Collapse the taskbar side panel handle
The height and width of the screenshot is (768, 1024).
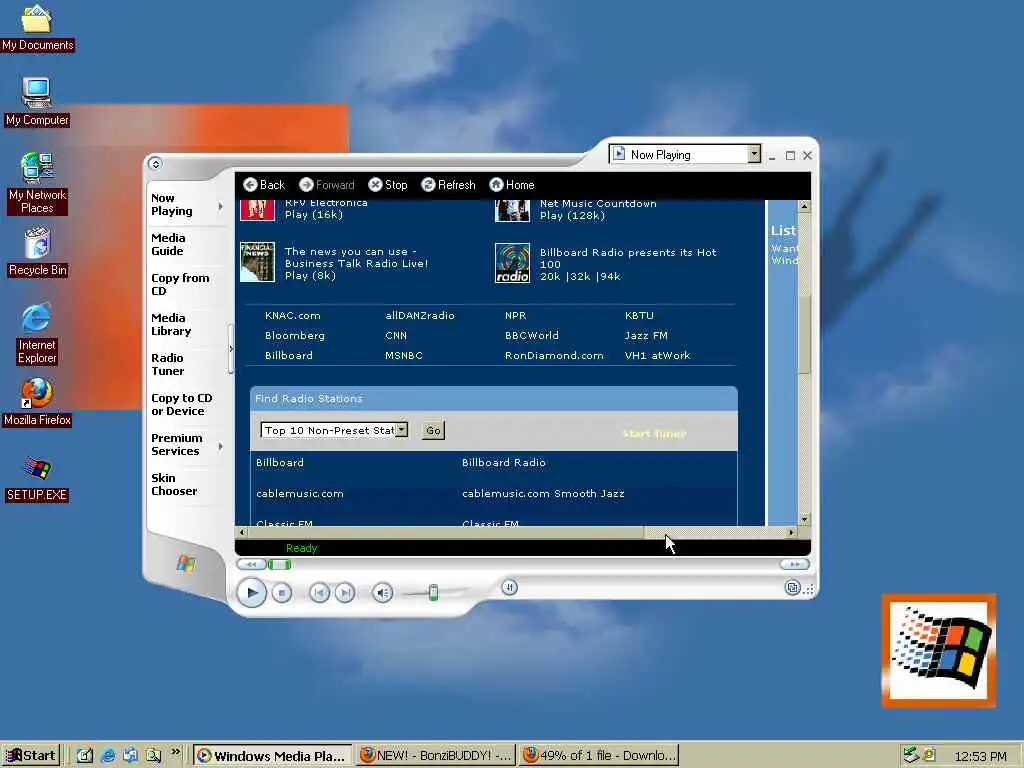coord(231,349)
